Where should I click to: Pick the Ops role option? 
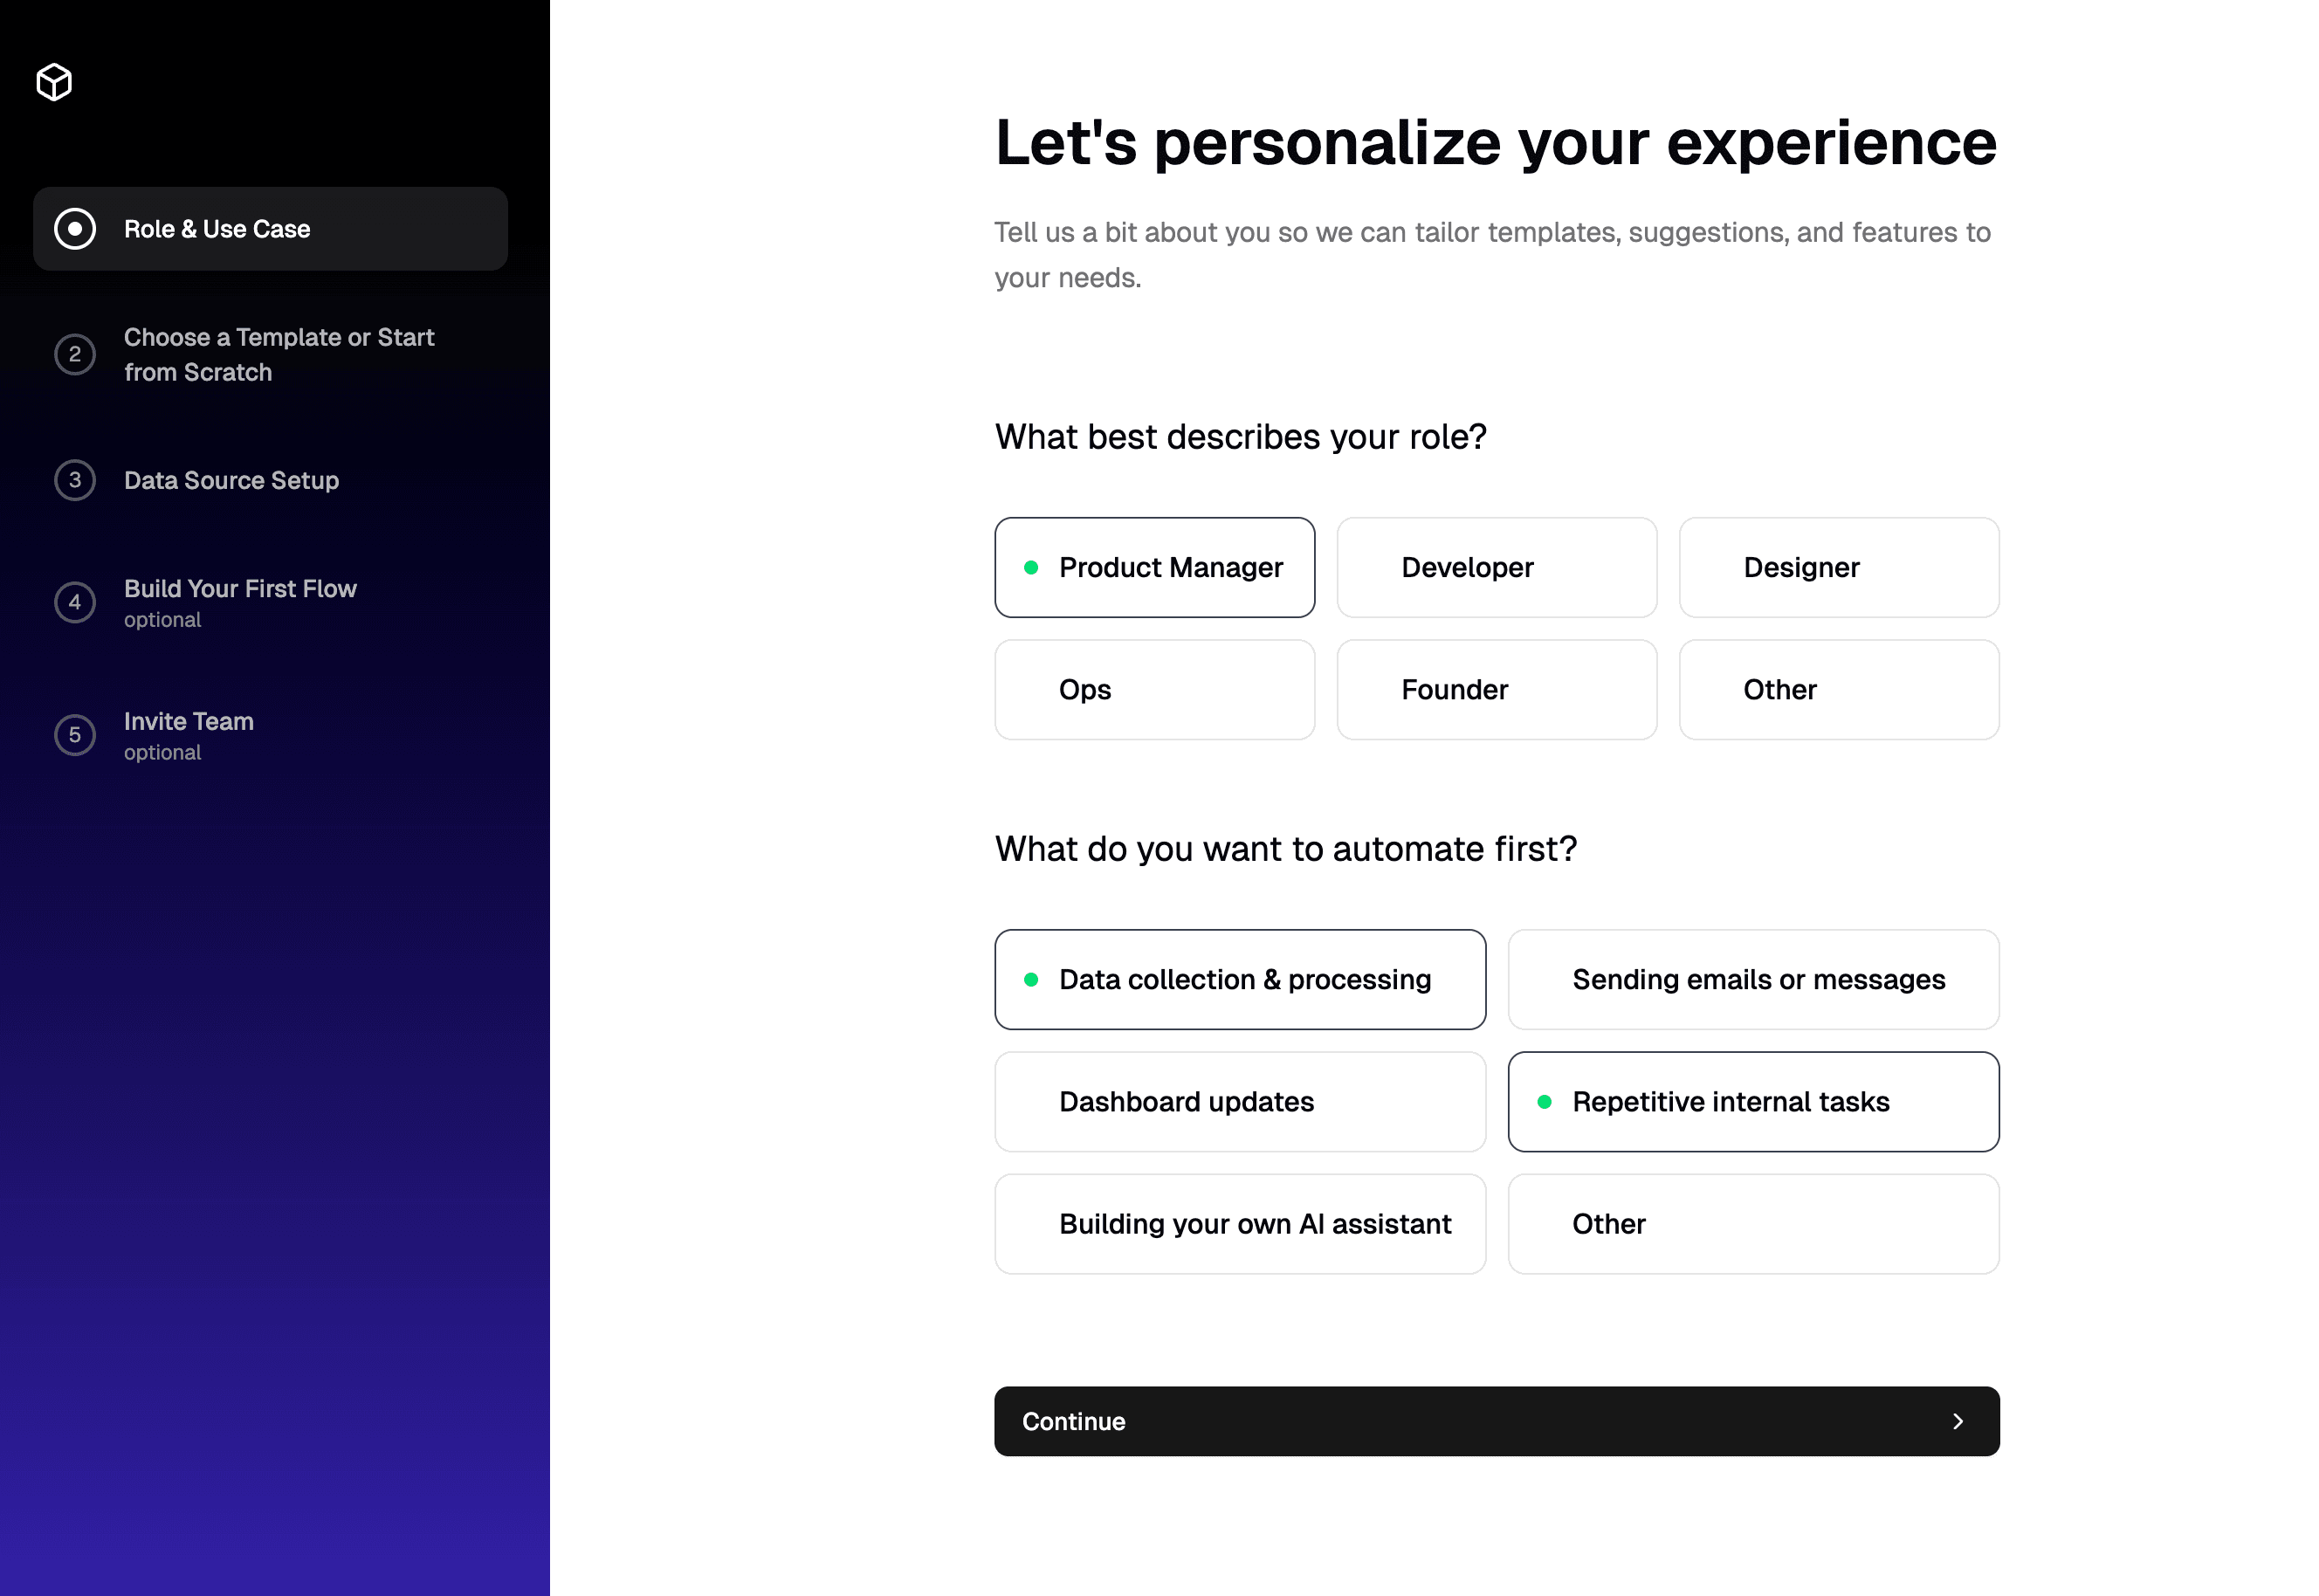[x=1154, y=690]
